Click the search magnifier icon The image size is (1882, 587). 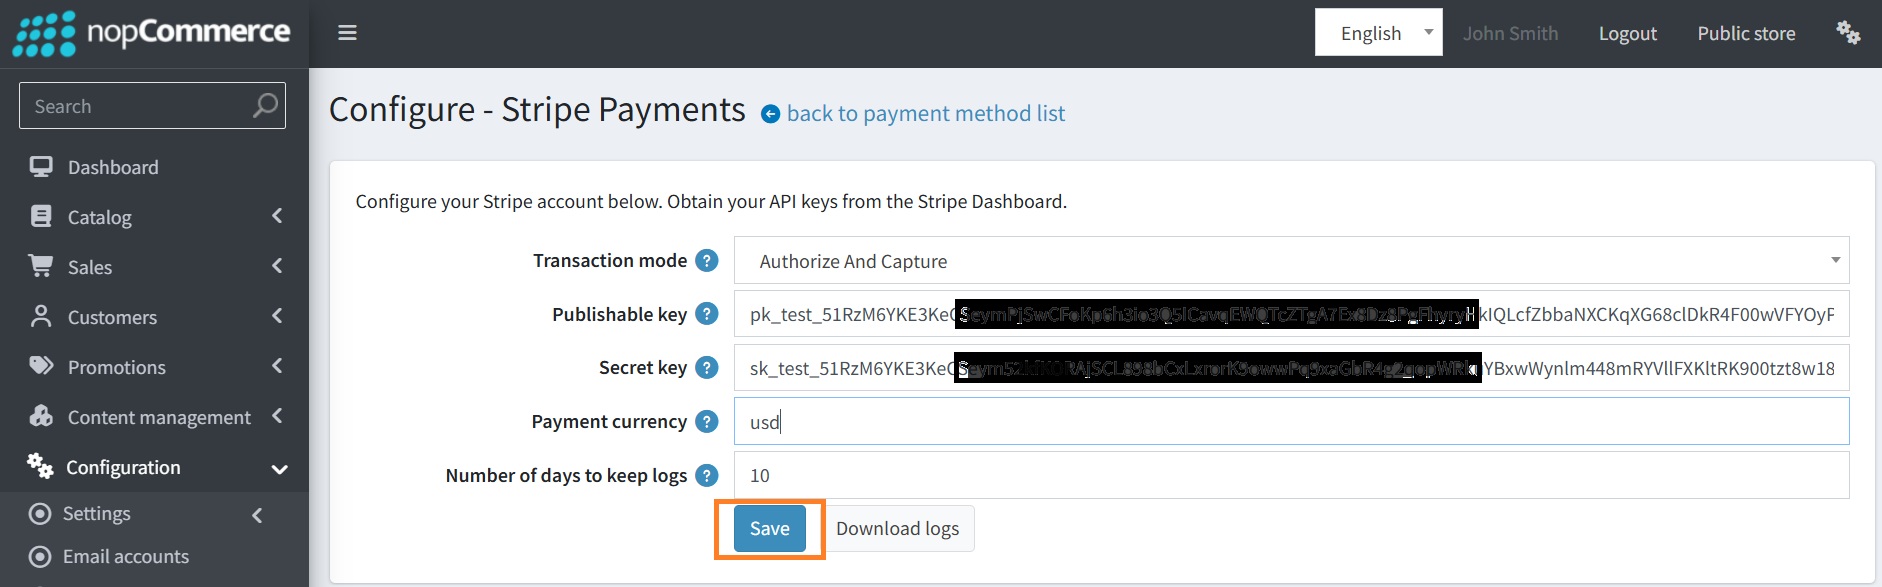[x=265, y=105]
